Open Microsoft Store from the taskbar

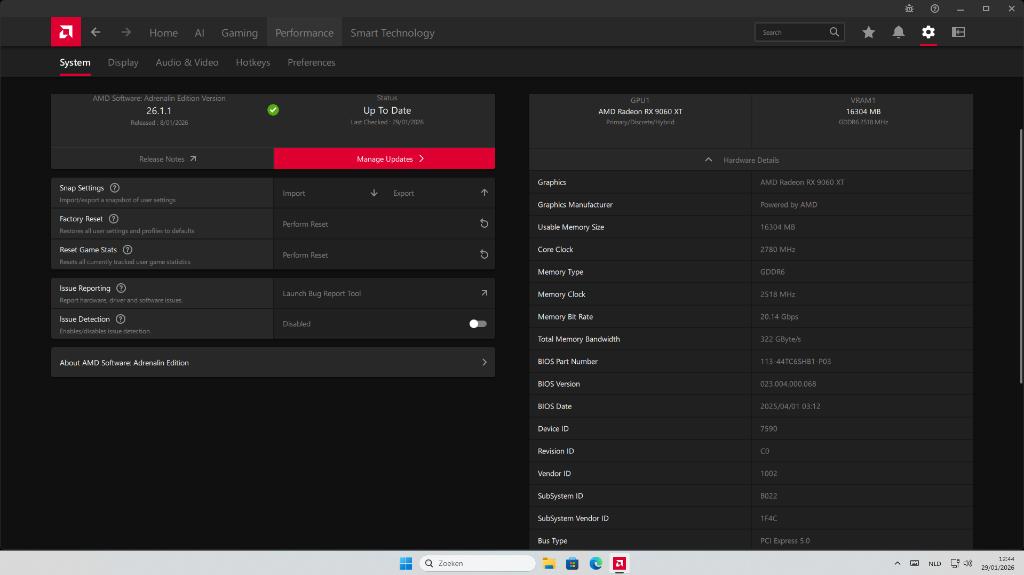tap(572, 563)
